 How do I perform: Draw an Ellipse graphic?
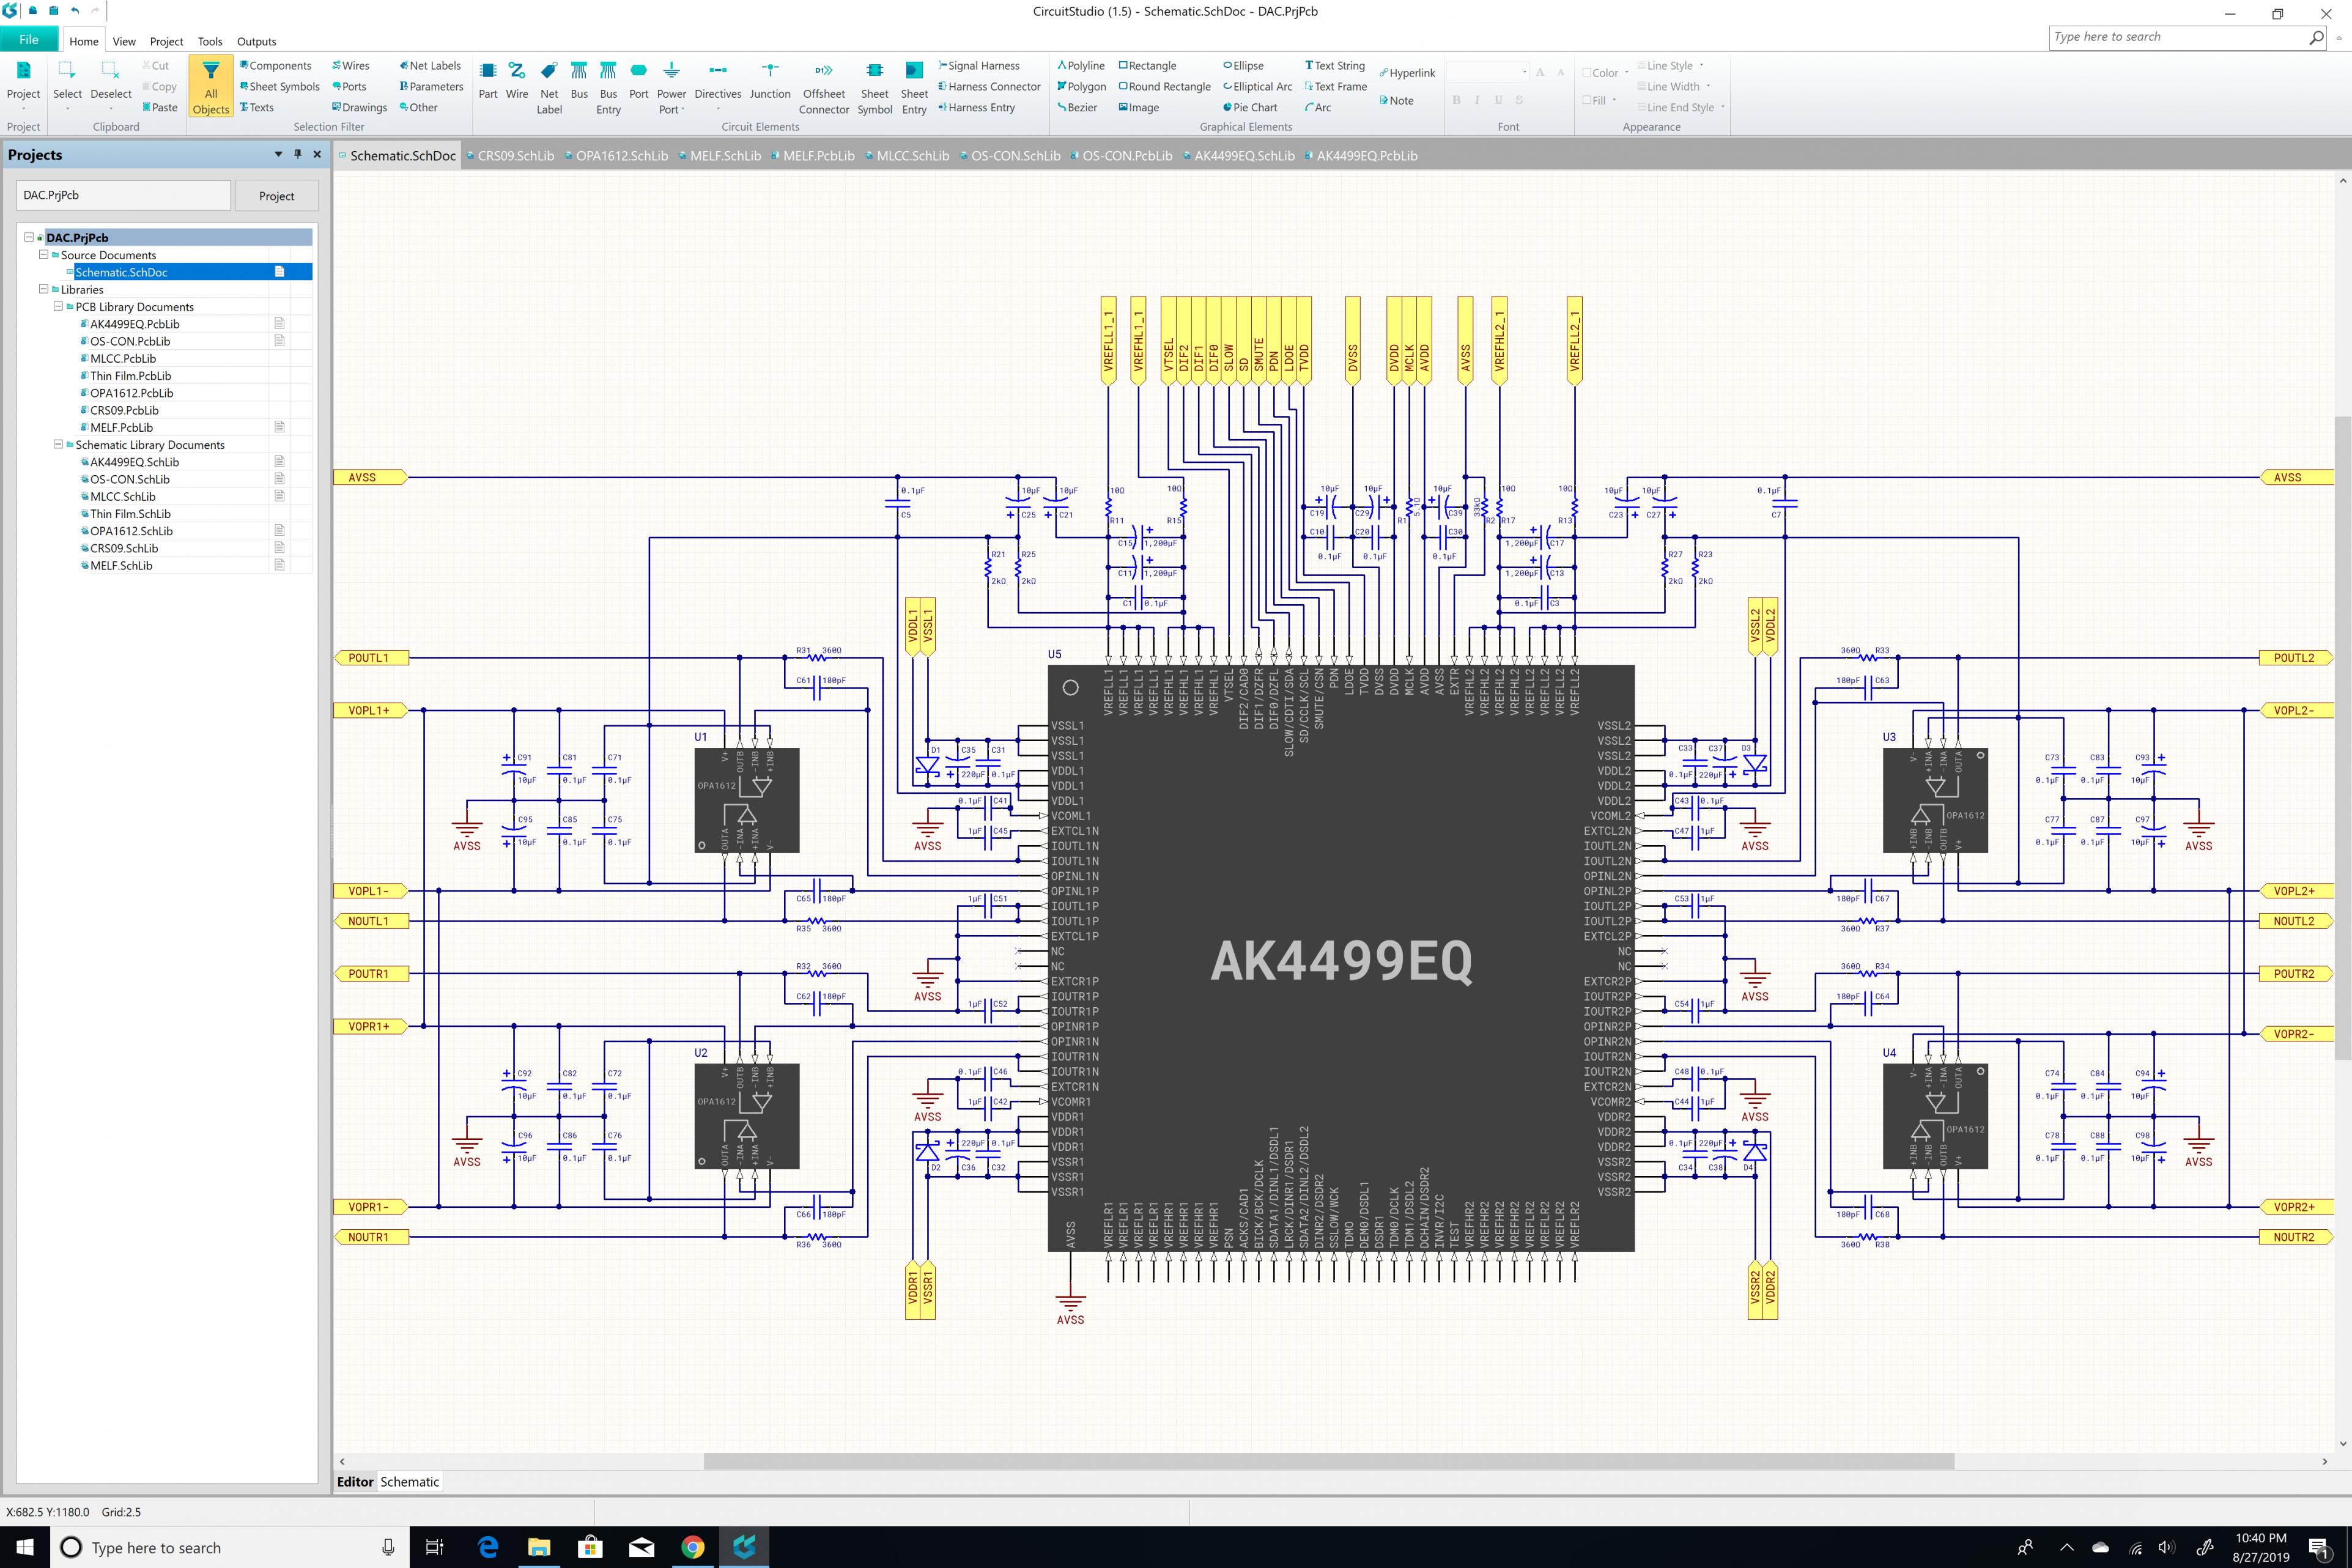(1243, 65)
